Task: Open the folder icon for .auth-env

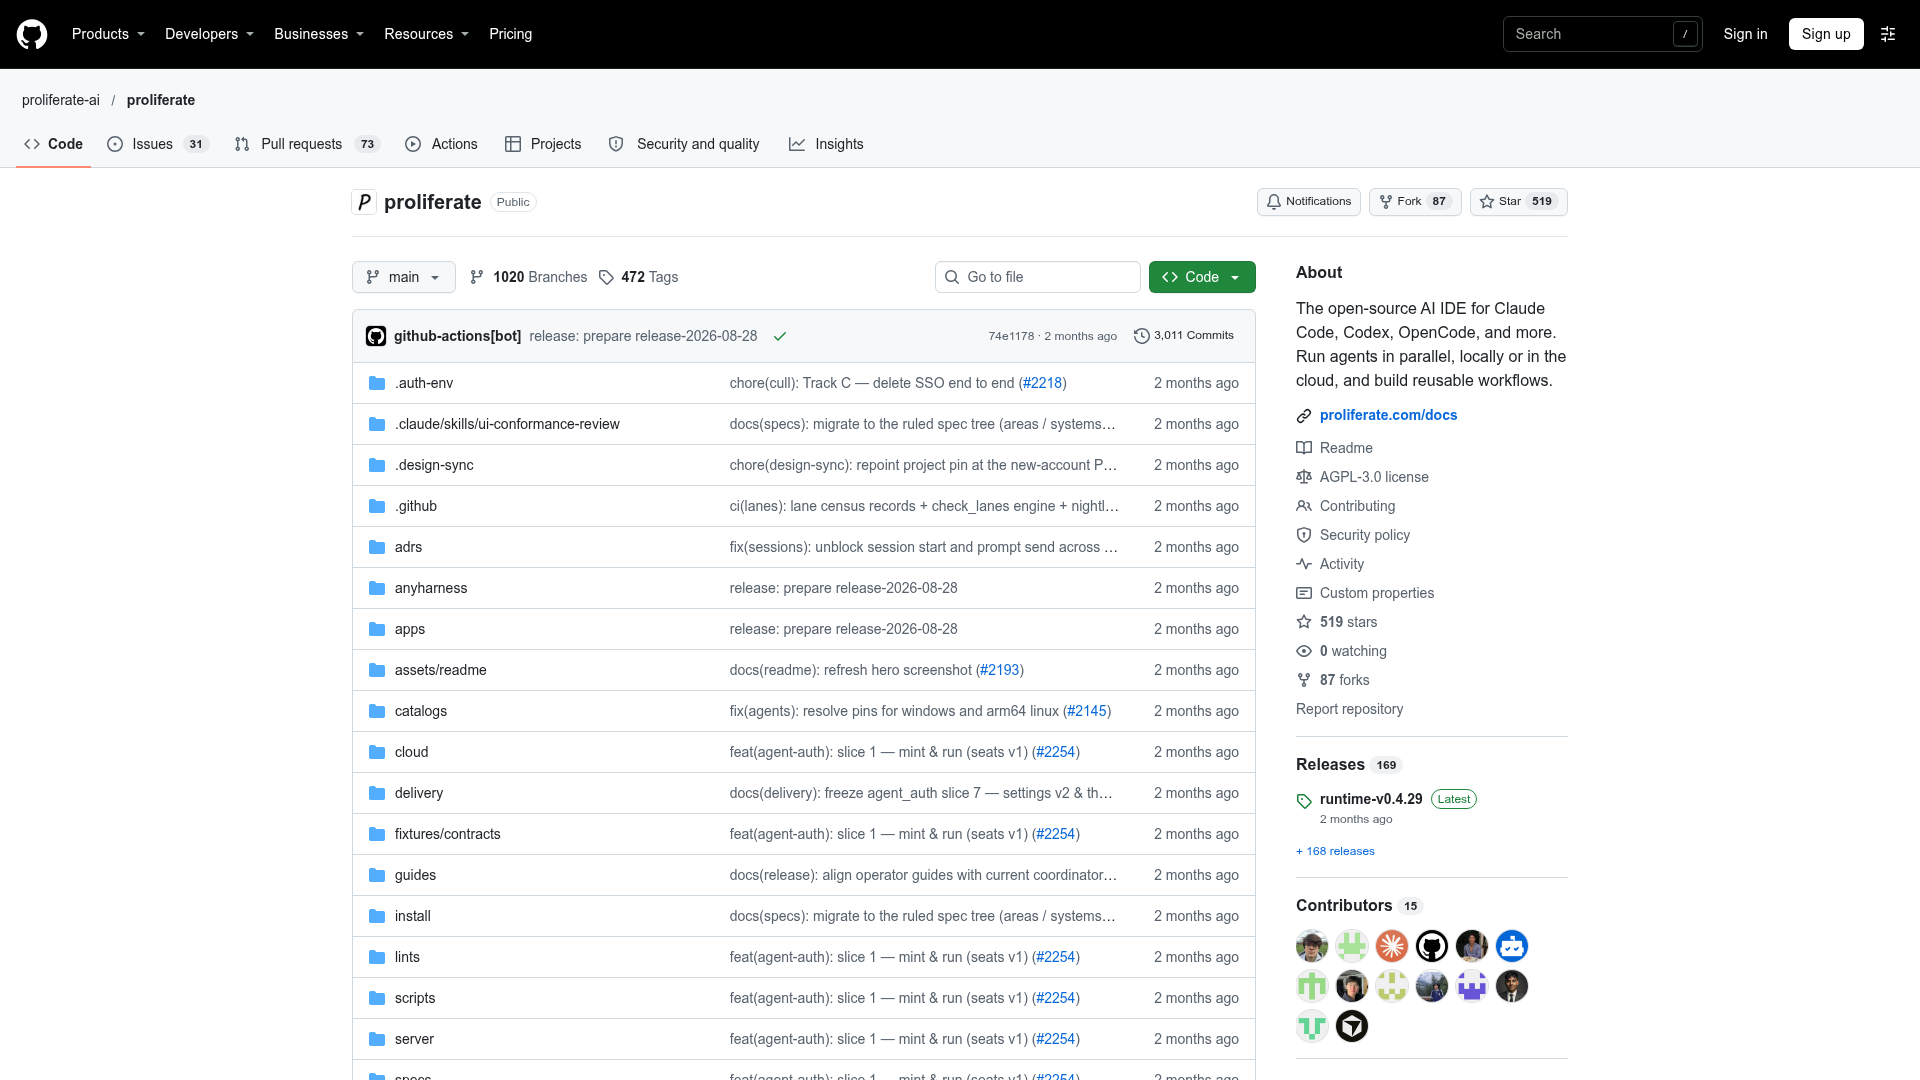Action: click(377, 383)
